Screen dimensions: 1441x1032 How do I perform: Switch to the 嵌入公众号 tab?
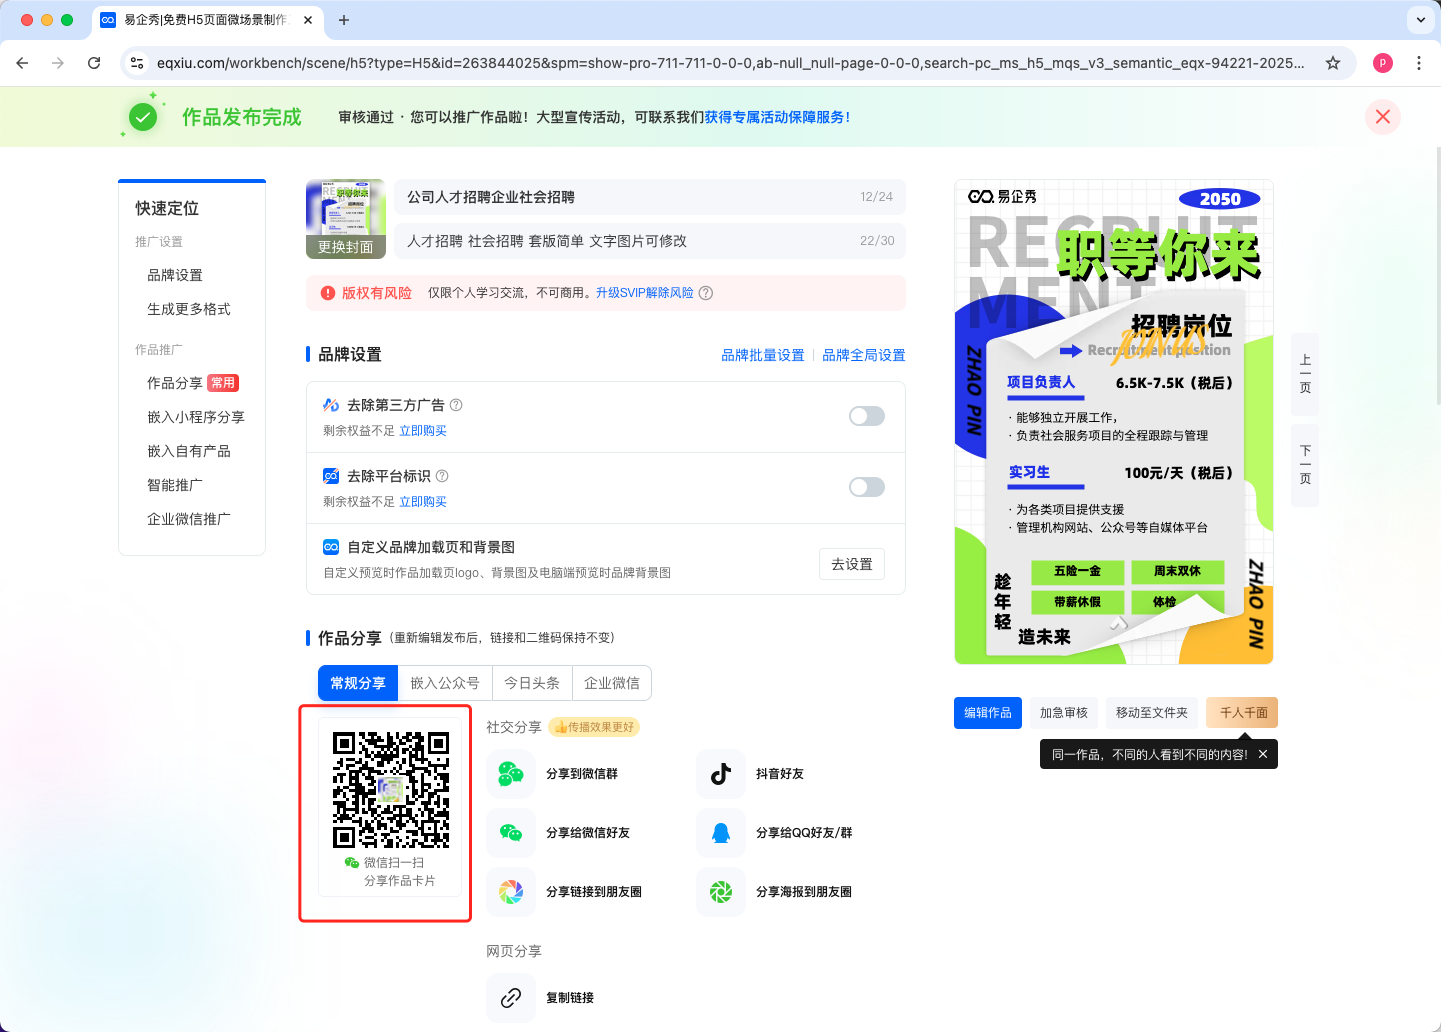click(x=445, y=683)
